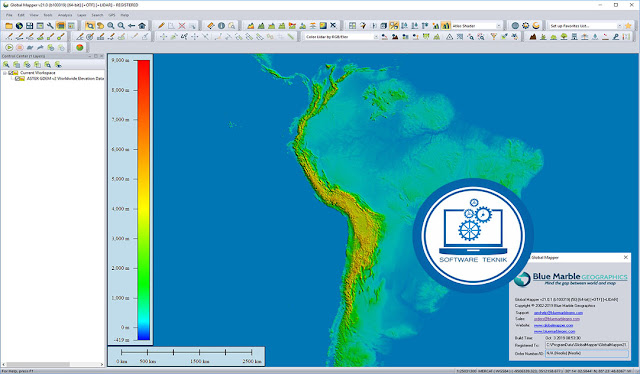Open the Help menu

pyautogui.click(x=125, y=15)
